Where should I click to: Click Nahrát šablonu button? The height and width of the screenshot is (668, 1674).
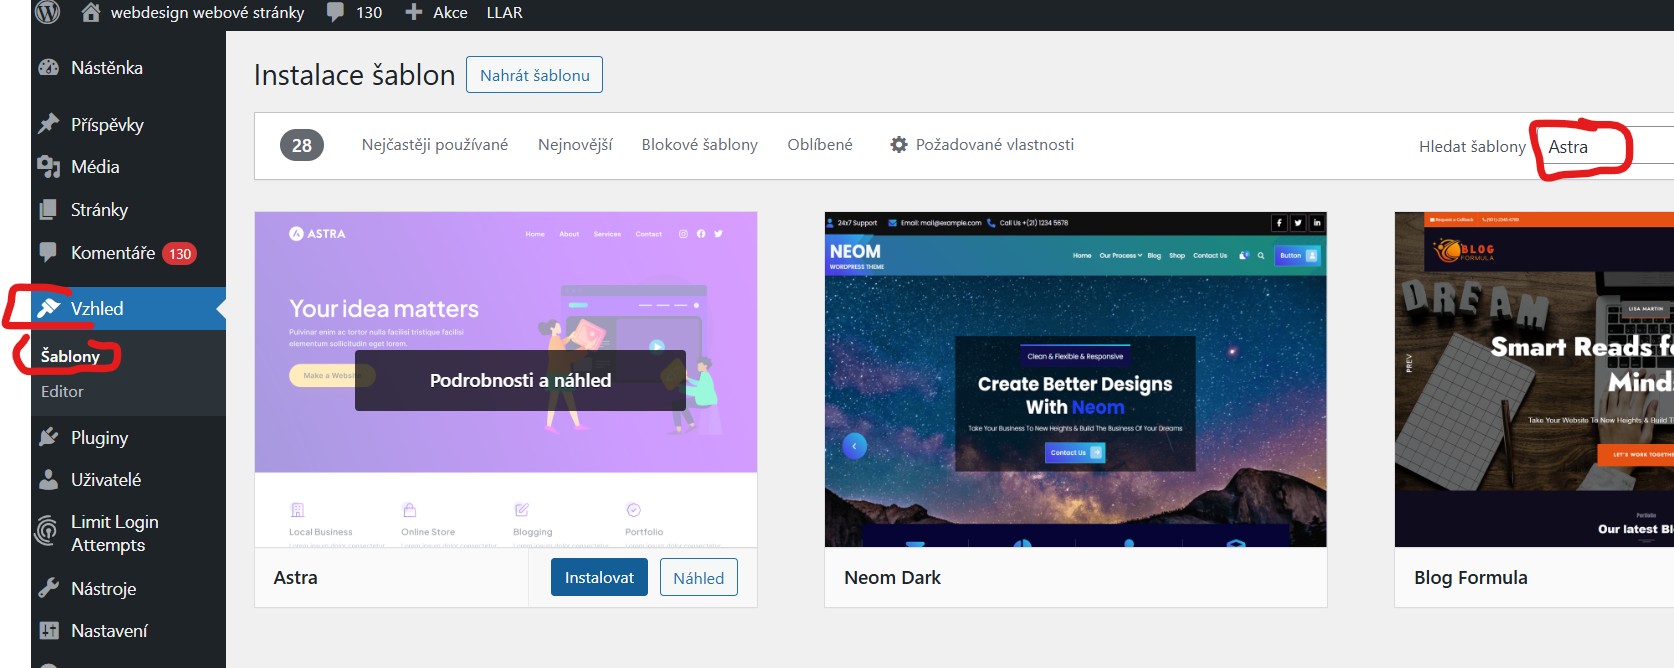pyautogui.click(x=534, y=75)
